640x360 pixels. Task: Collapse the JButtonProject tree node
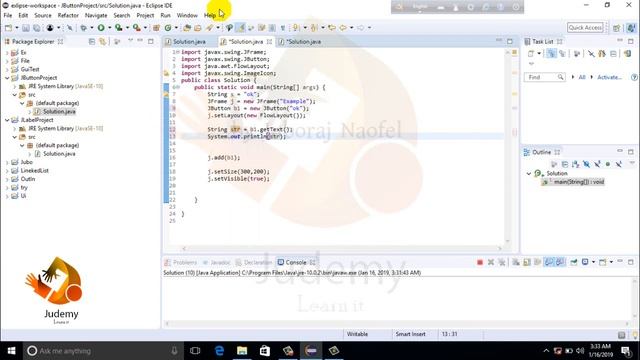pos(7,78)
